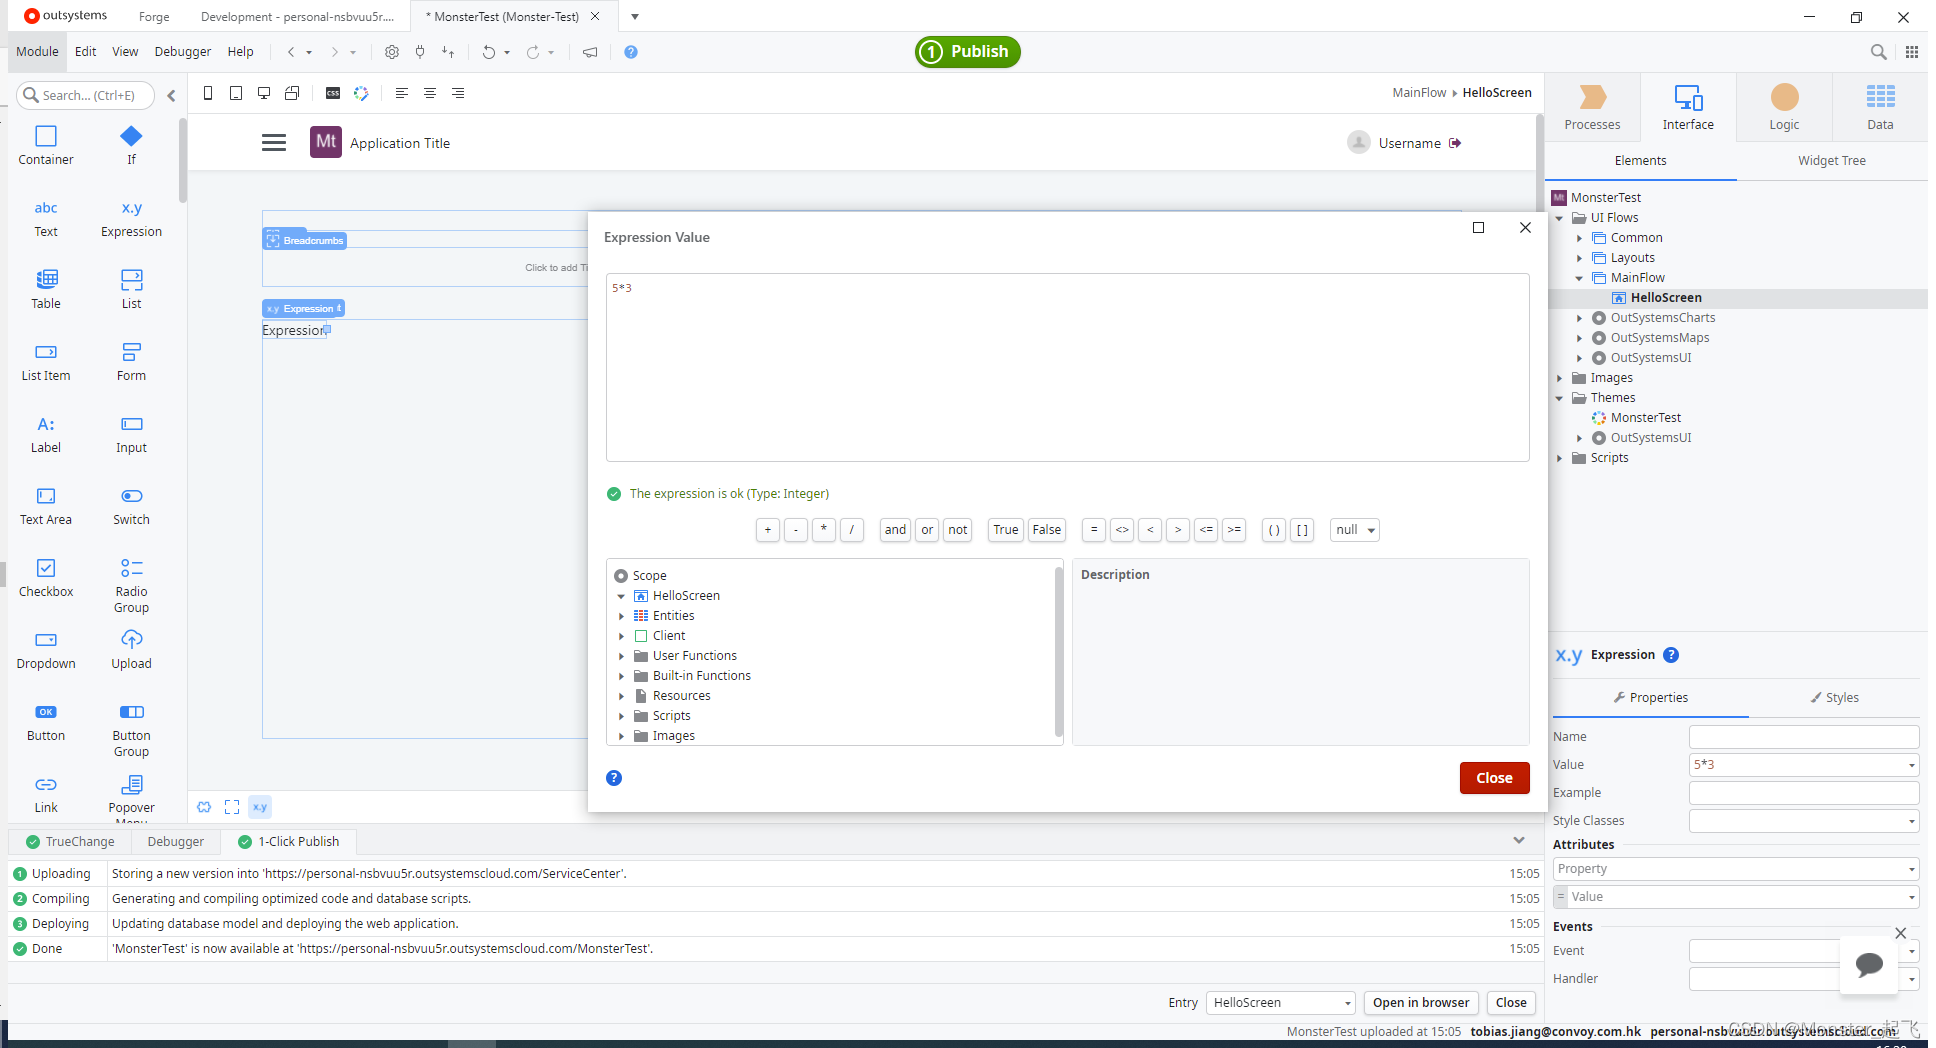This screenshot has width=1936, height=1048.
Task: Choose the Upload widget
Action: [131, 651]
